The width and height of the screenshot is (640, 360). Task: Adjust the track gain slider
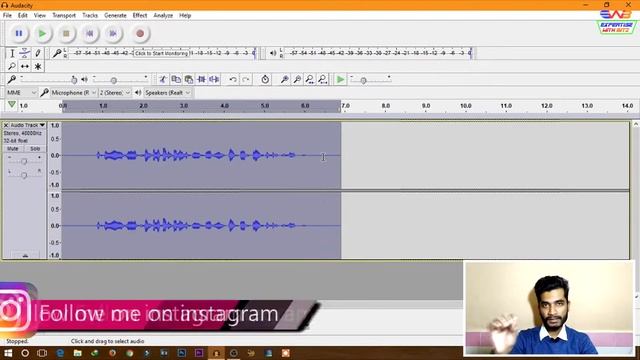tap(24, 161)
